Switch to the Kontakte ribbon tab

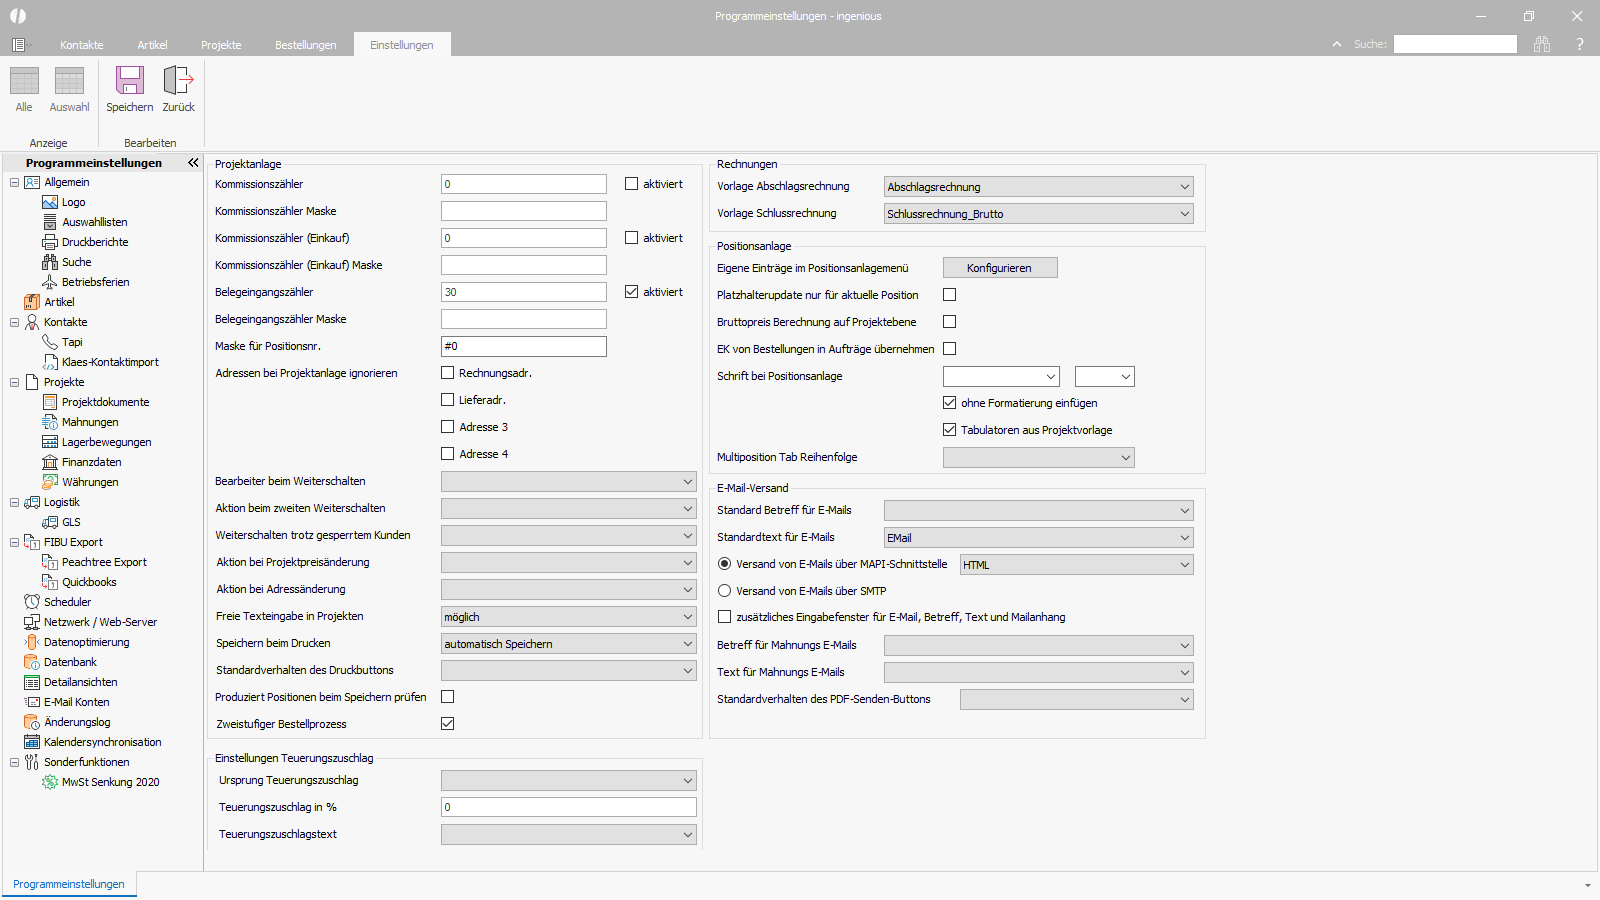(81, 45)
